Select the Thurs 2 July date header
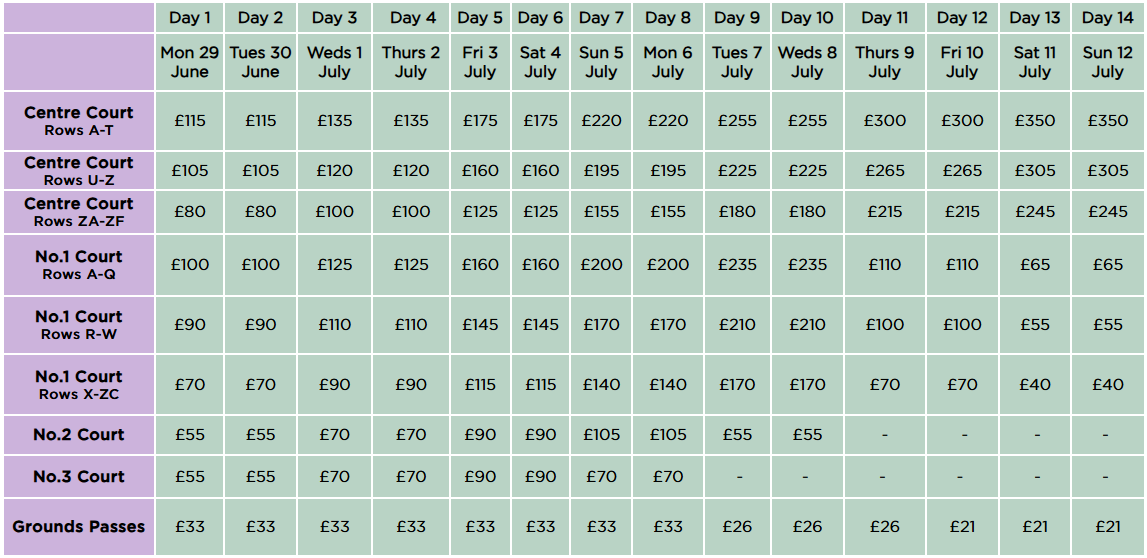Viewport: 1147px width, 558px height. 411,62
